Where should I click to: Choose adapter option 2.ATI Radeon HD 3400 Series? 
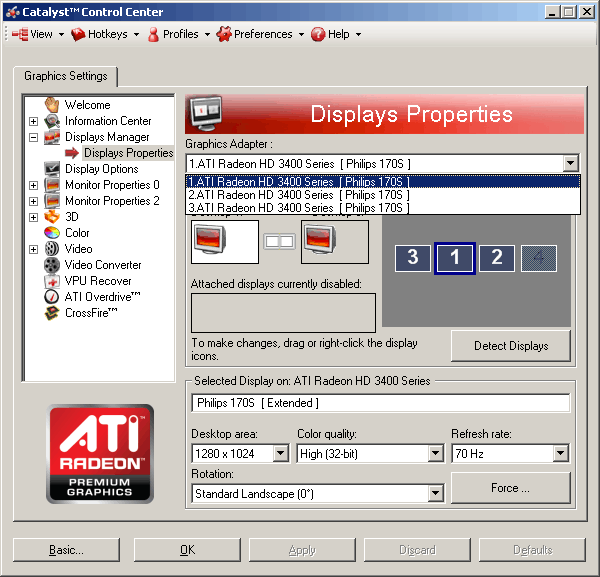pos(383,195)
